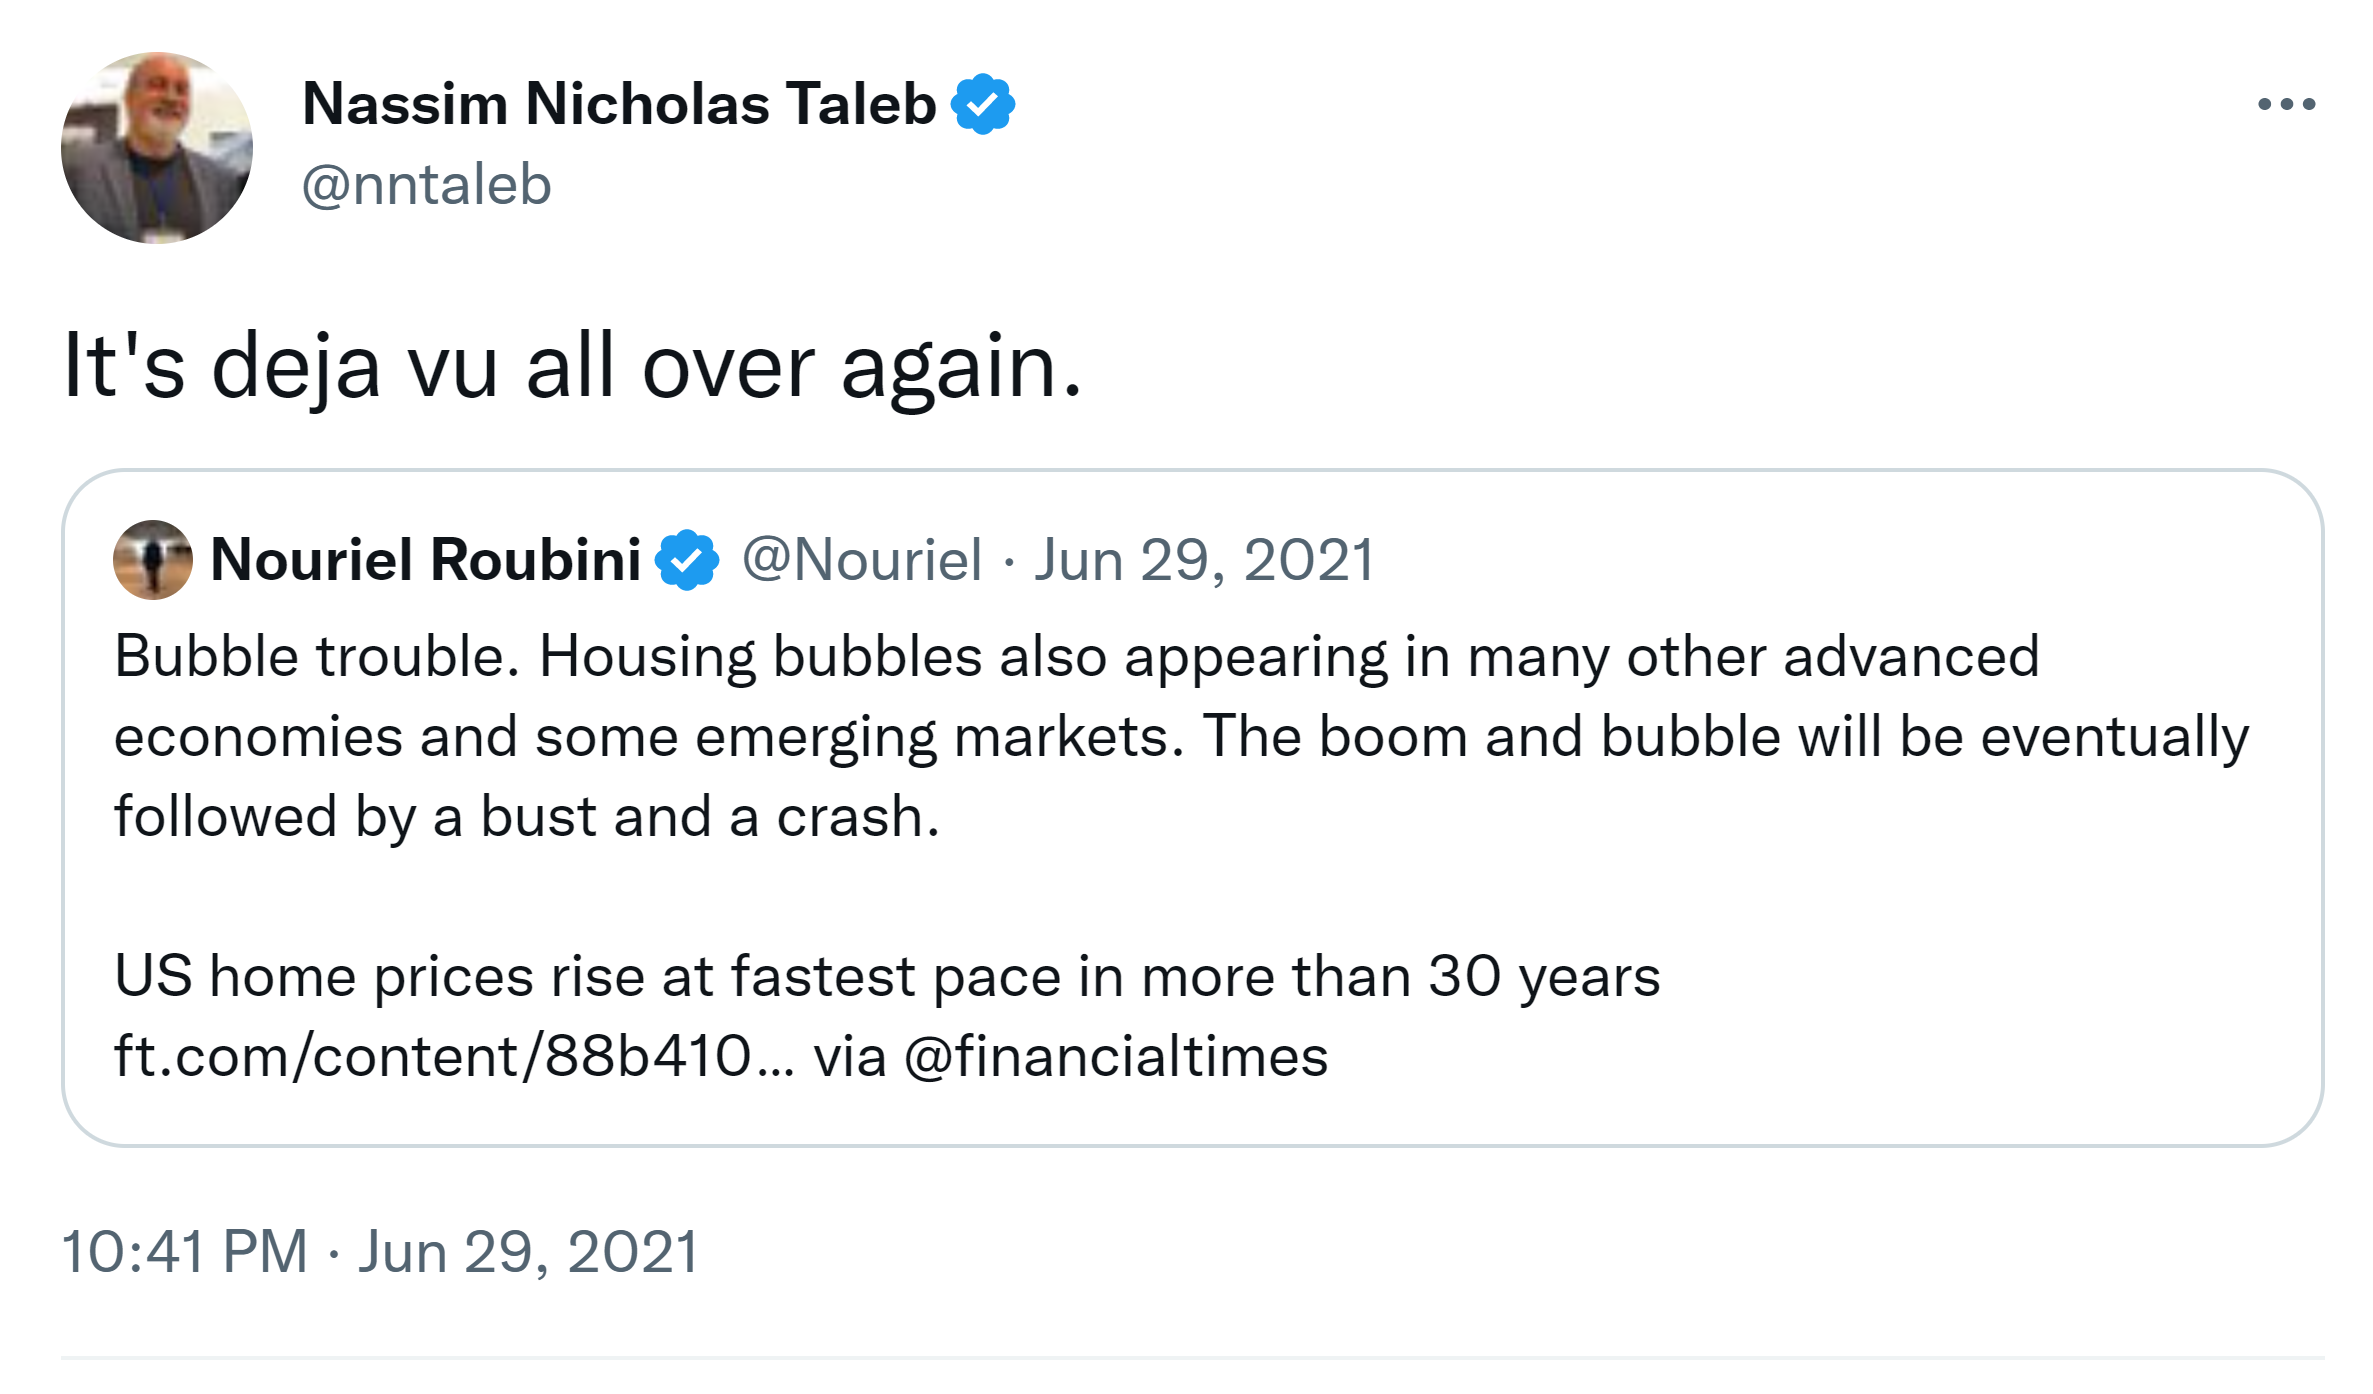The width and height of the screenshot is (2373, 1394).
Task: Click Nassim Nicholas Taleb's blue verified badge
Action: [x=983, y=104]
